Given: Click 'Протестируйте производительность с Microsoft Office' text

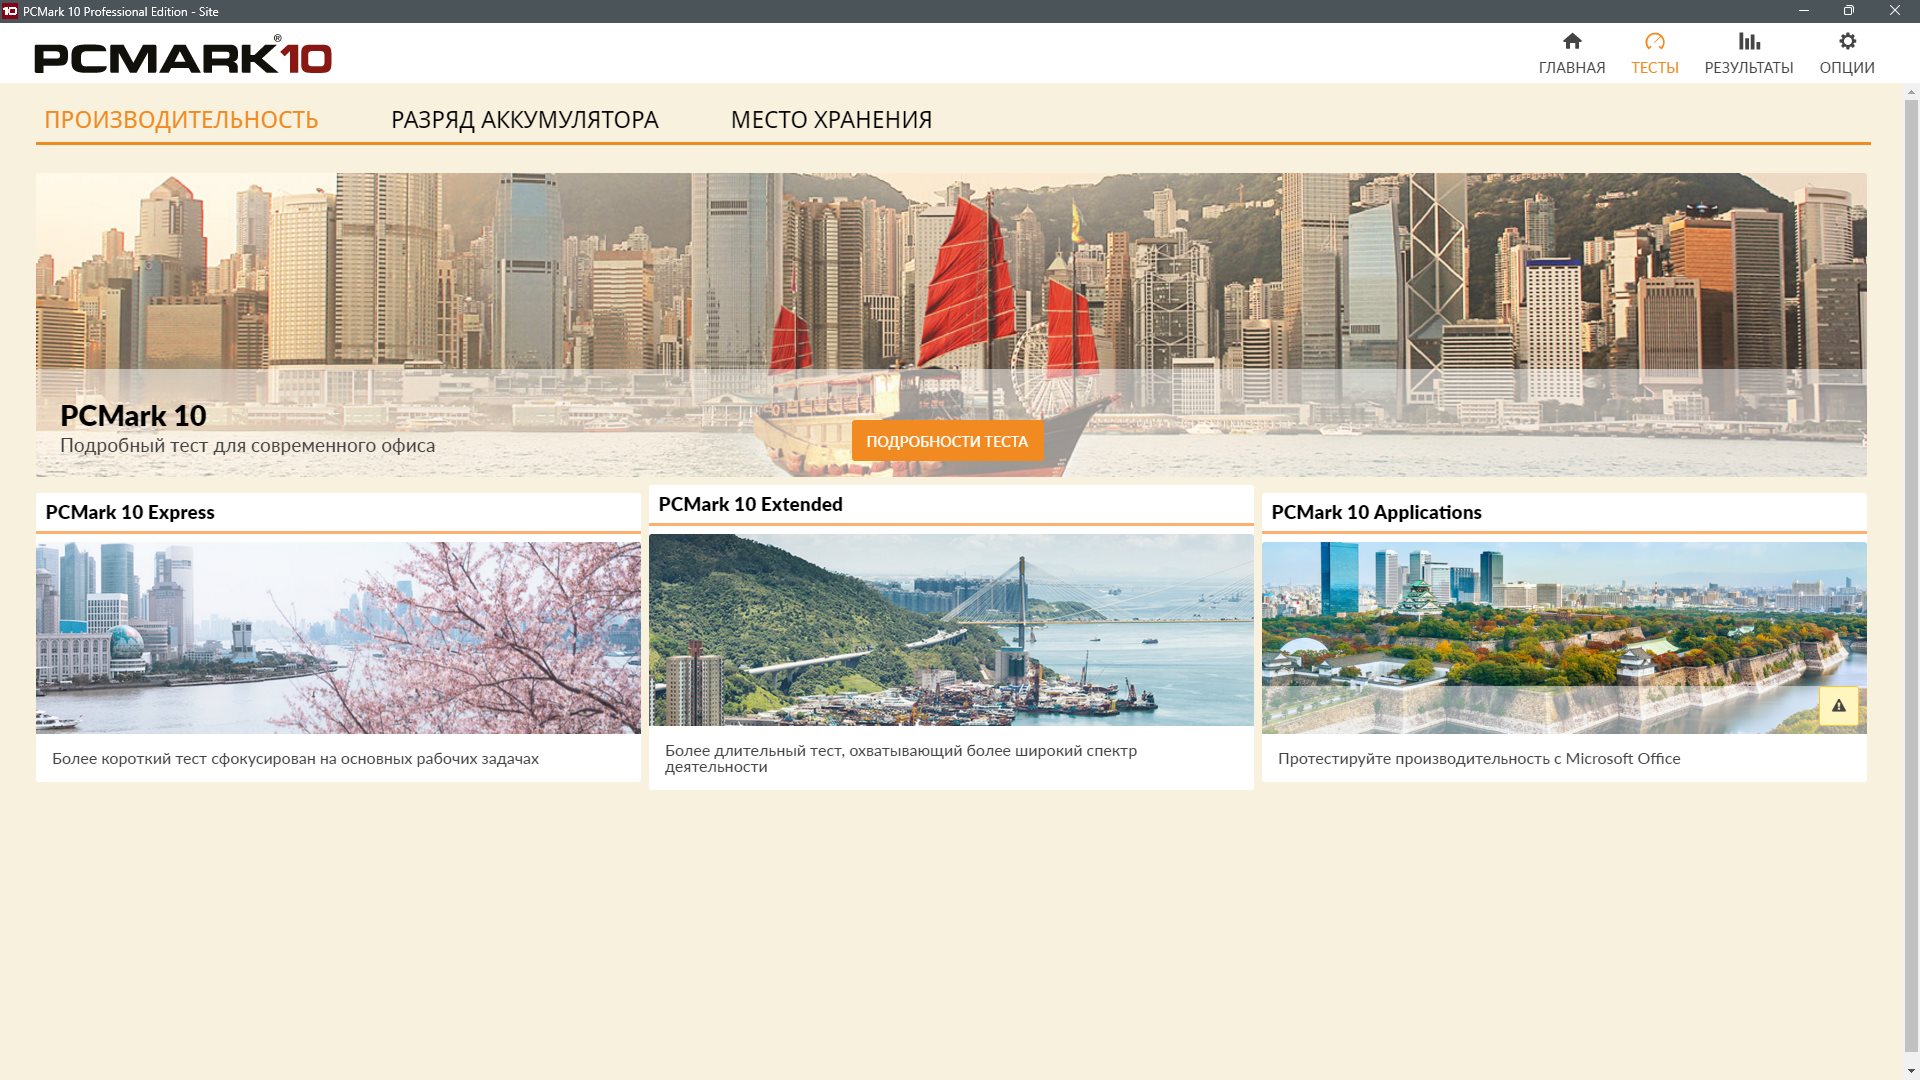Looking at the screenshot, I should click(1479, 759).
